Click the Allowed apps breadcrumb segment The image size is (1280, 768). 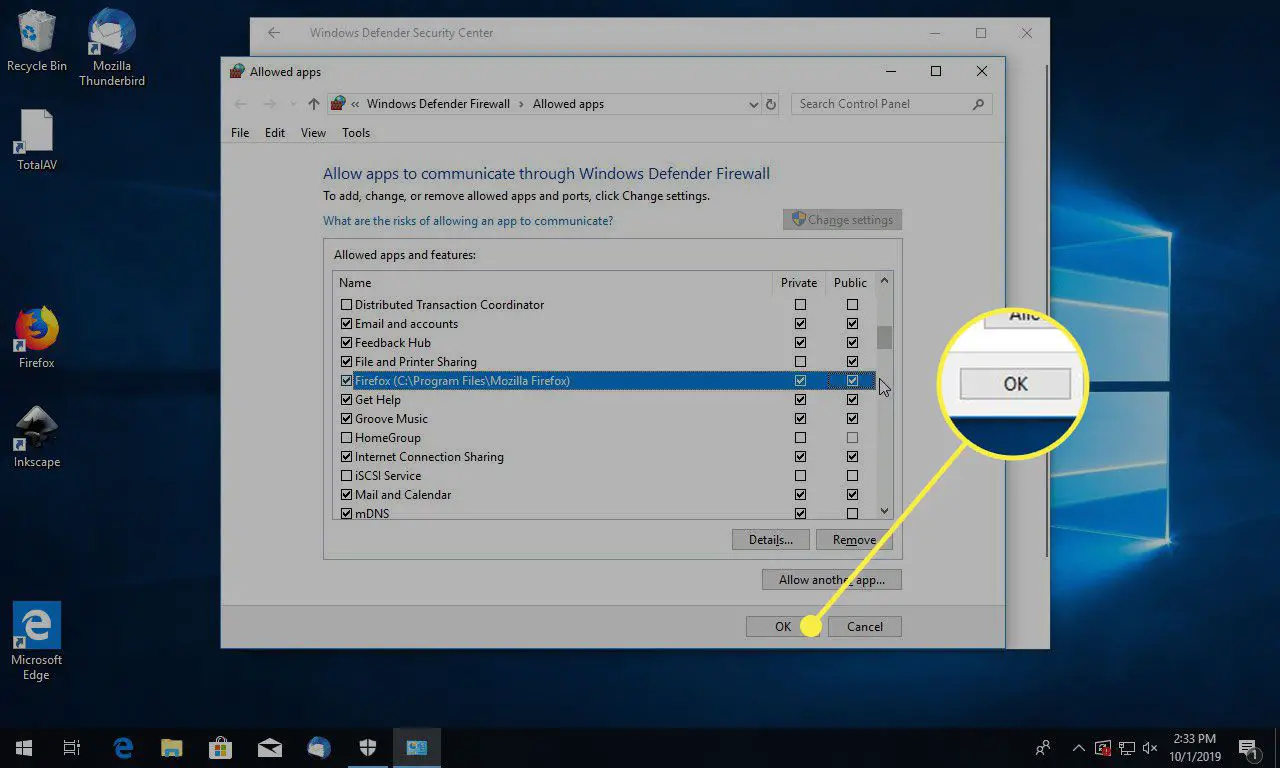pyautogui.click(x=568, y=104)
